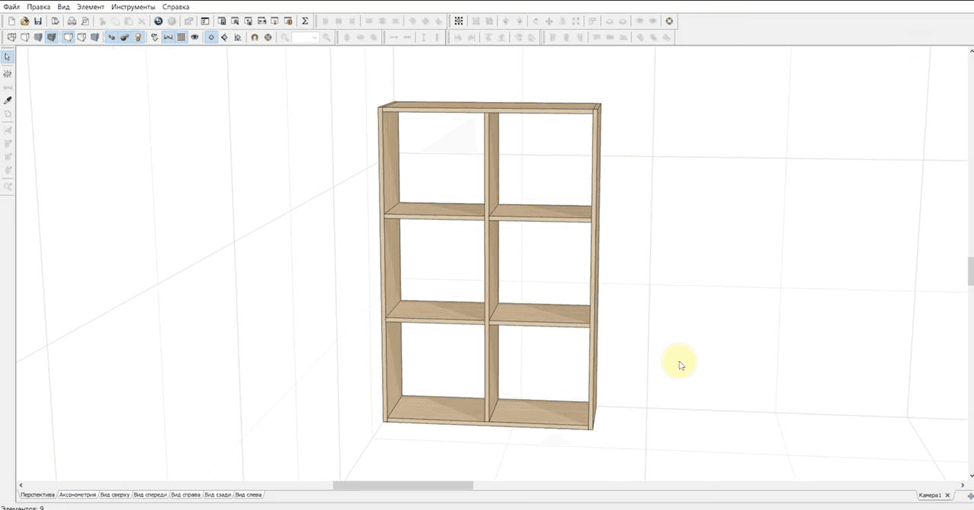The width and height of the screenshot is (974, 510).
Task: Switch to the Вид спереди tab
Action: click(150, 495)
